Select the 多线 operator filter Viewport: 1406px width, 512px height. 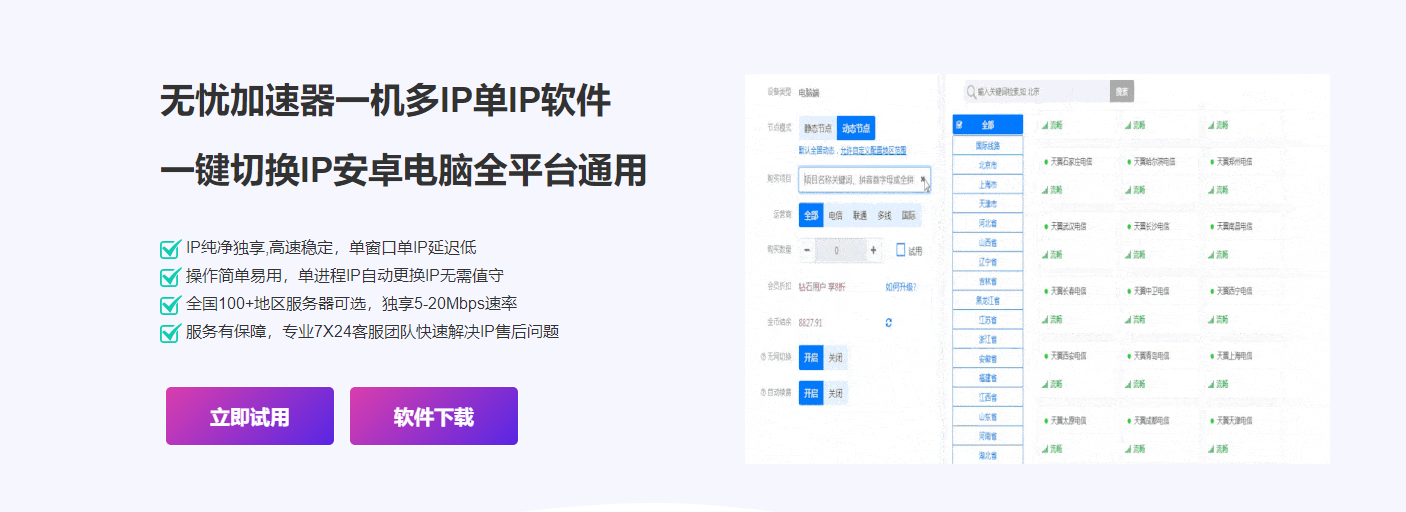click(x=884, y=215)
